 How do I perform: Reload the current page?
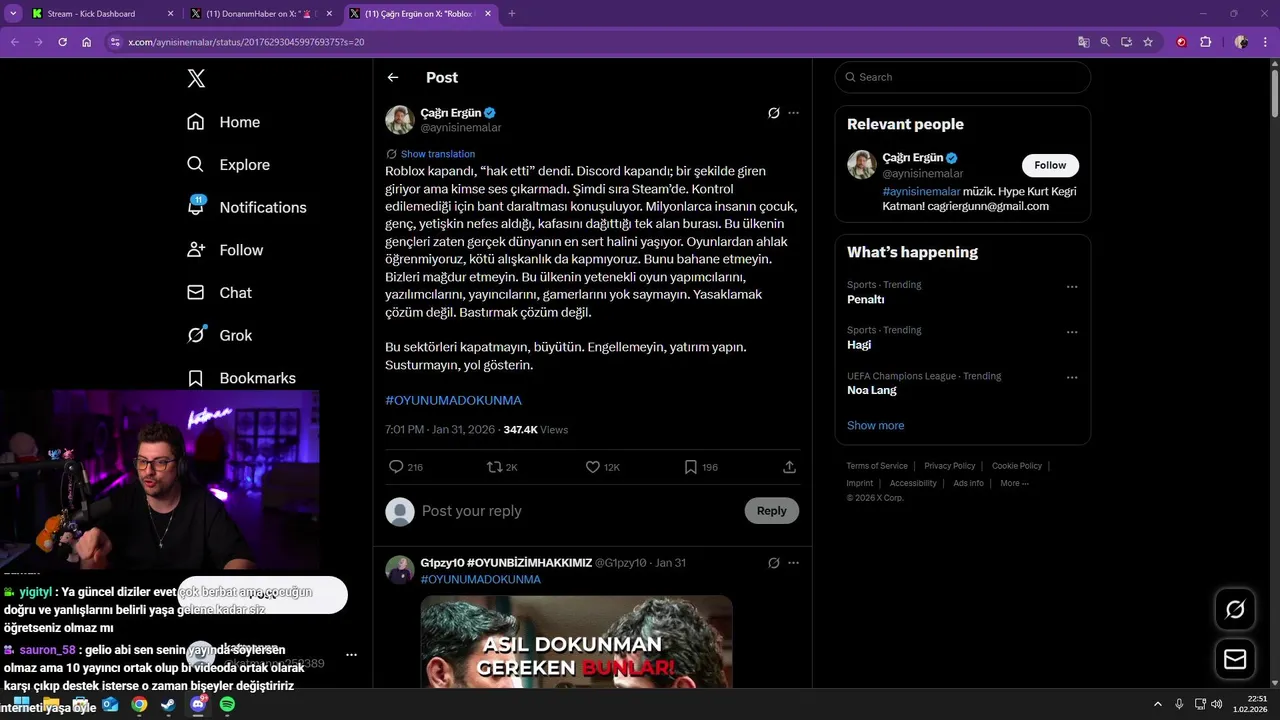[x=62, y=42]
